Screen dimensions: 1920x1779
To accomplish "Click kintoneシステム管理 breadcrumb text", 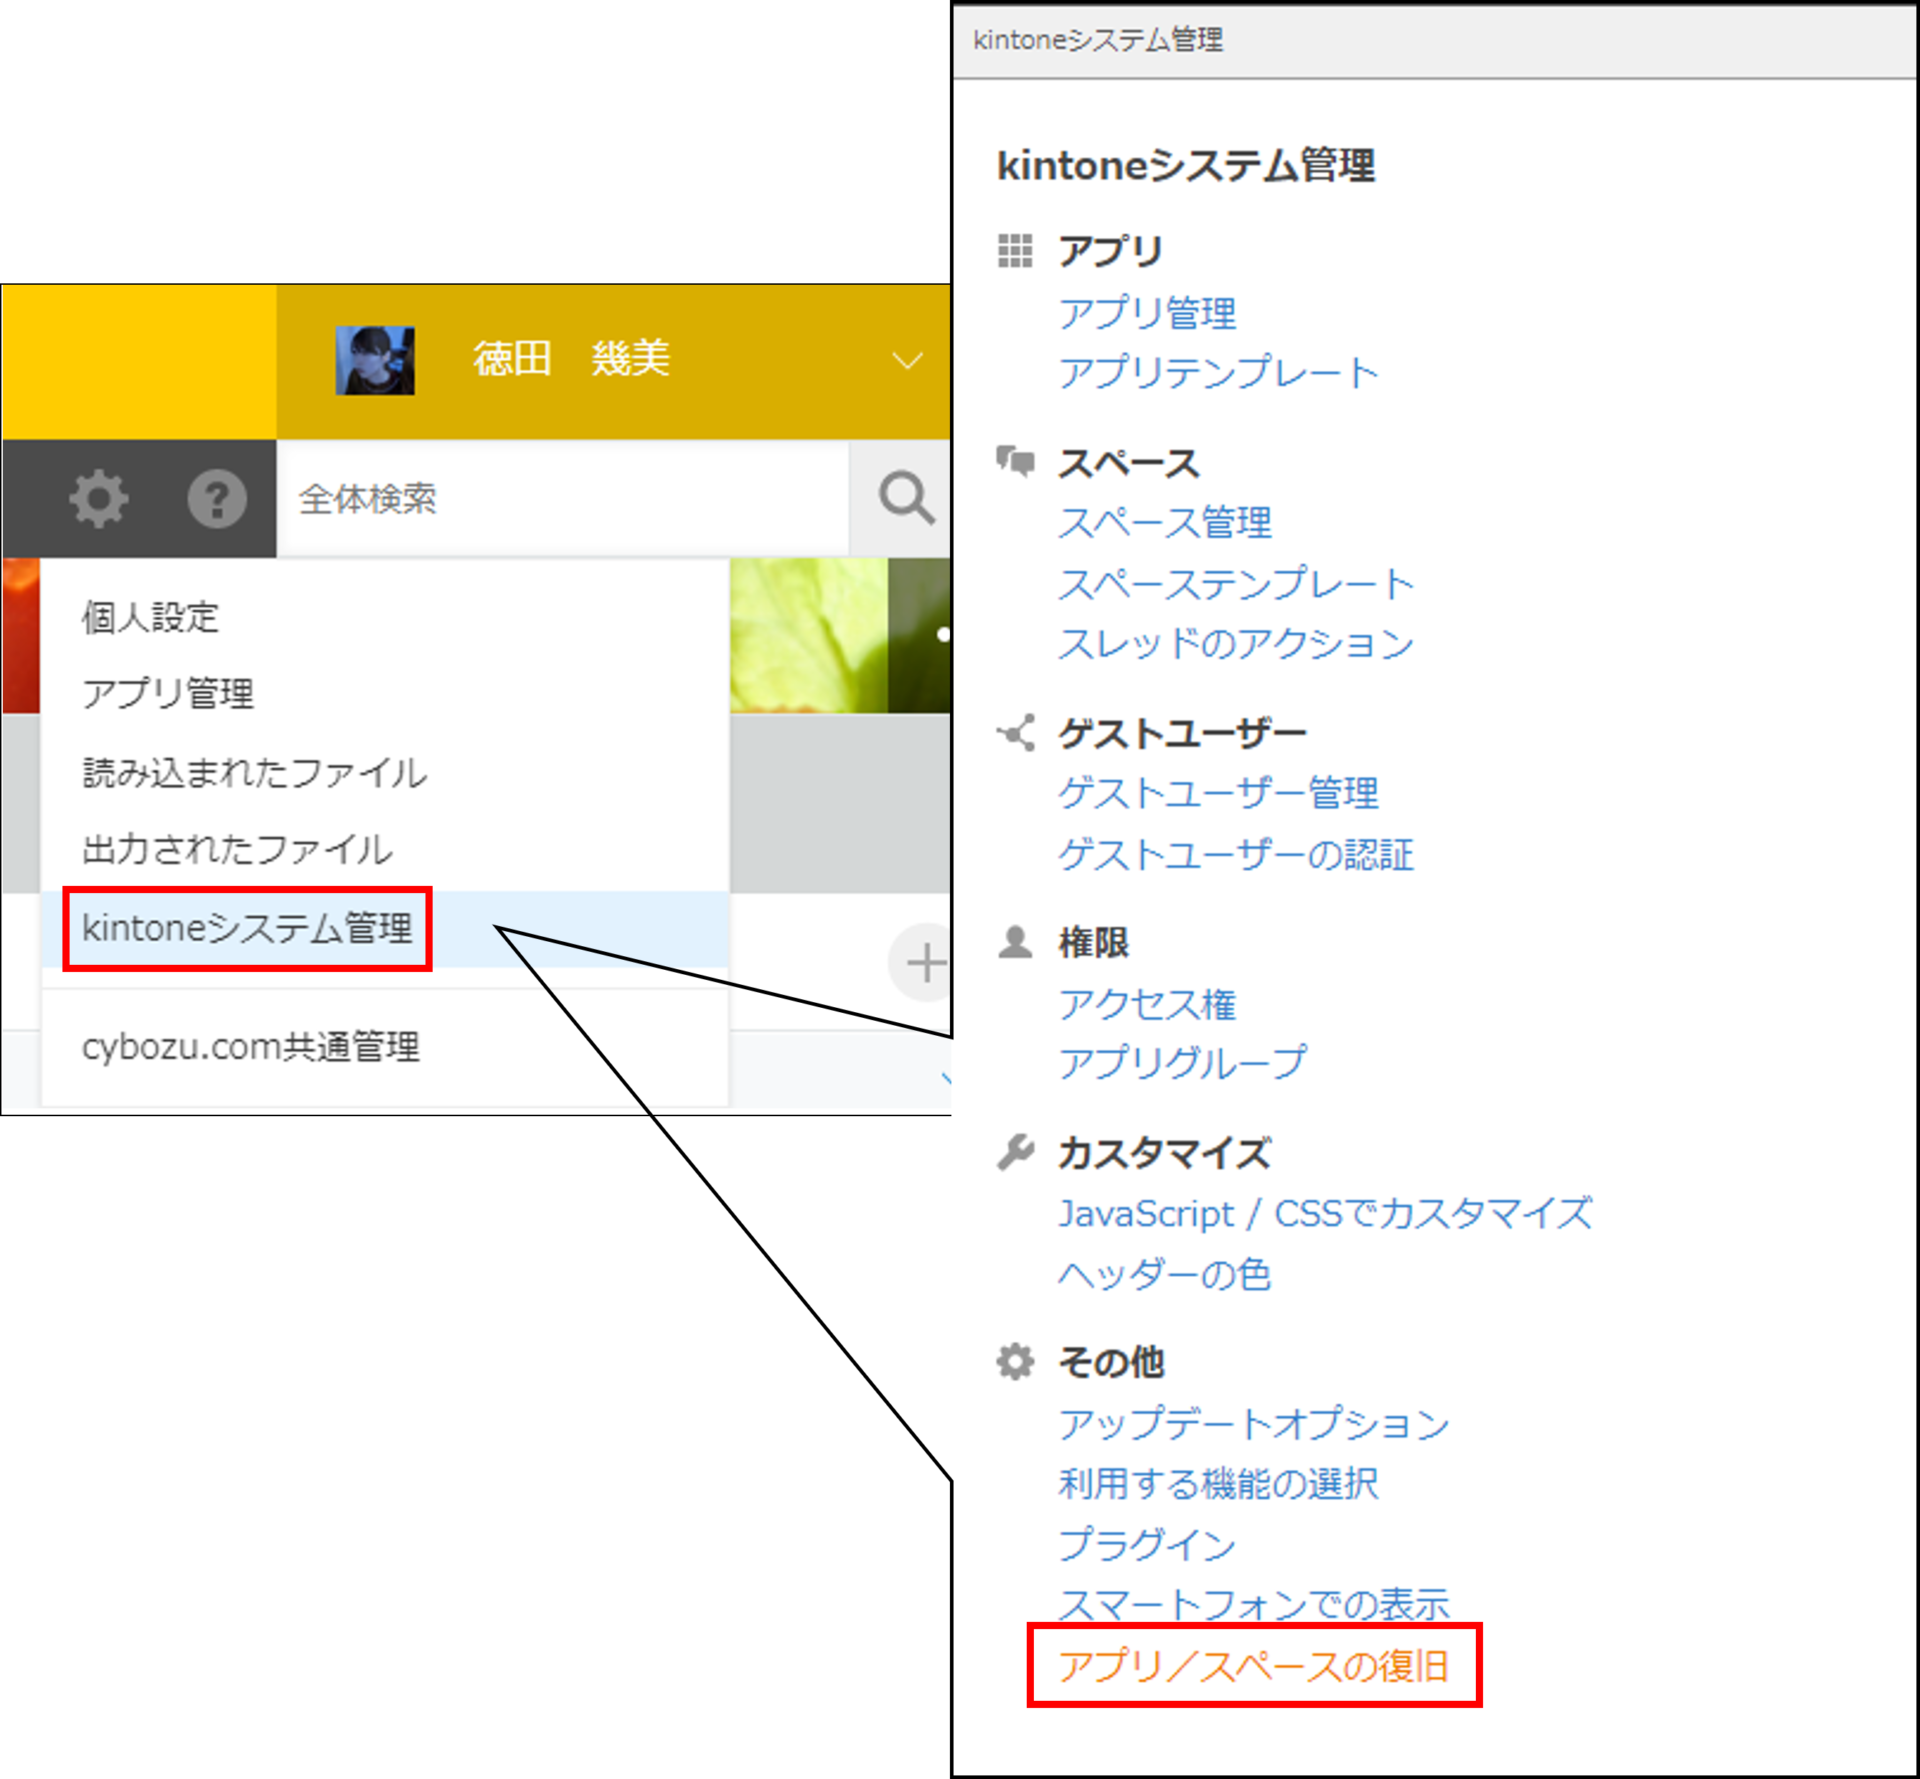I will pos(1098,40).
